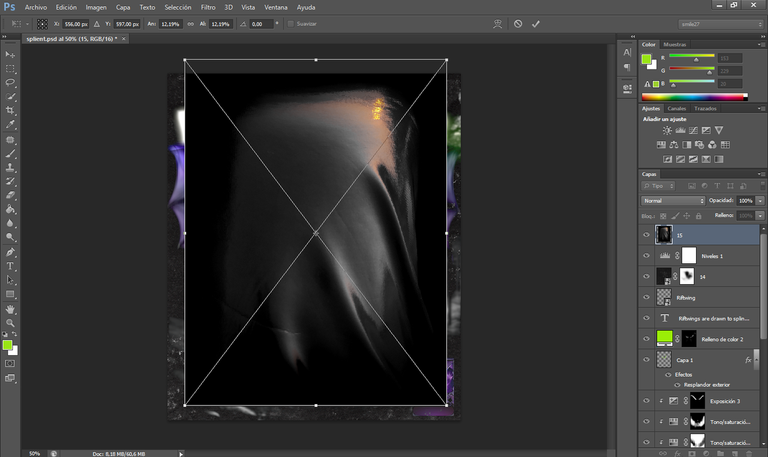Open the Color panel options menu

[761, 45]
